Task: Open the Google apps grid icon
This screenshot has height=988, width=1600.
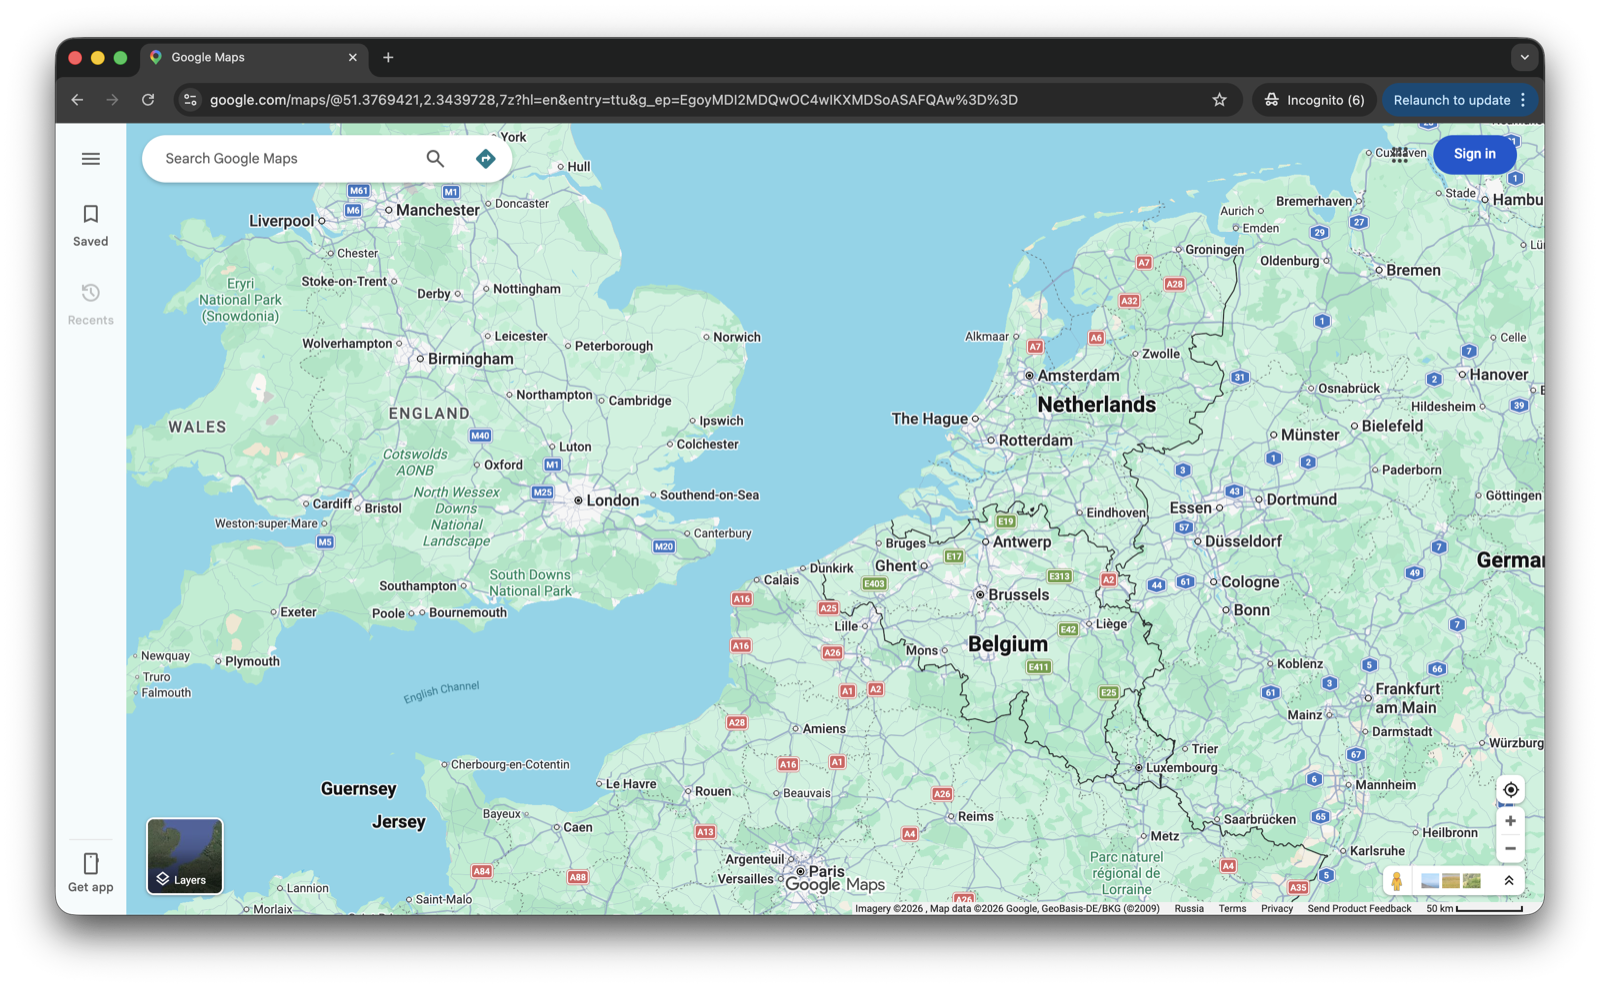Action: coord(1399,154)
